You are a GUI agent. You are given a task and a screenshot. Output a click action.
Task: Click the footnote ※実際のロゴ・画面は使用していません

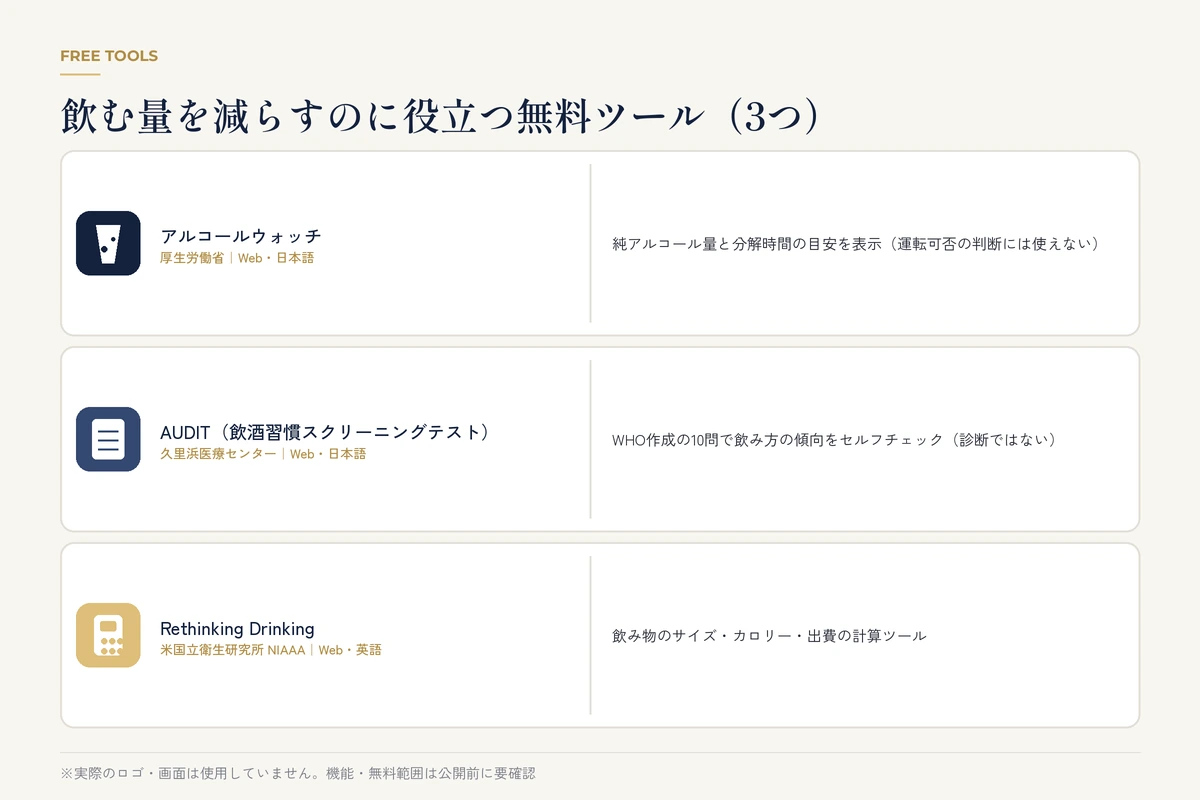pos(298,773)
